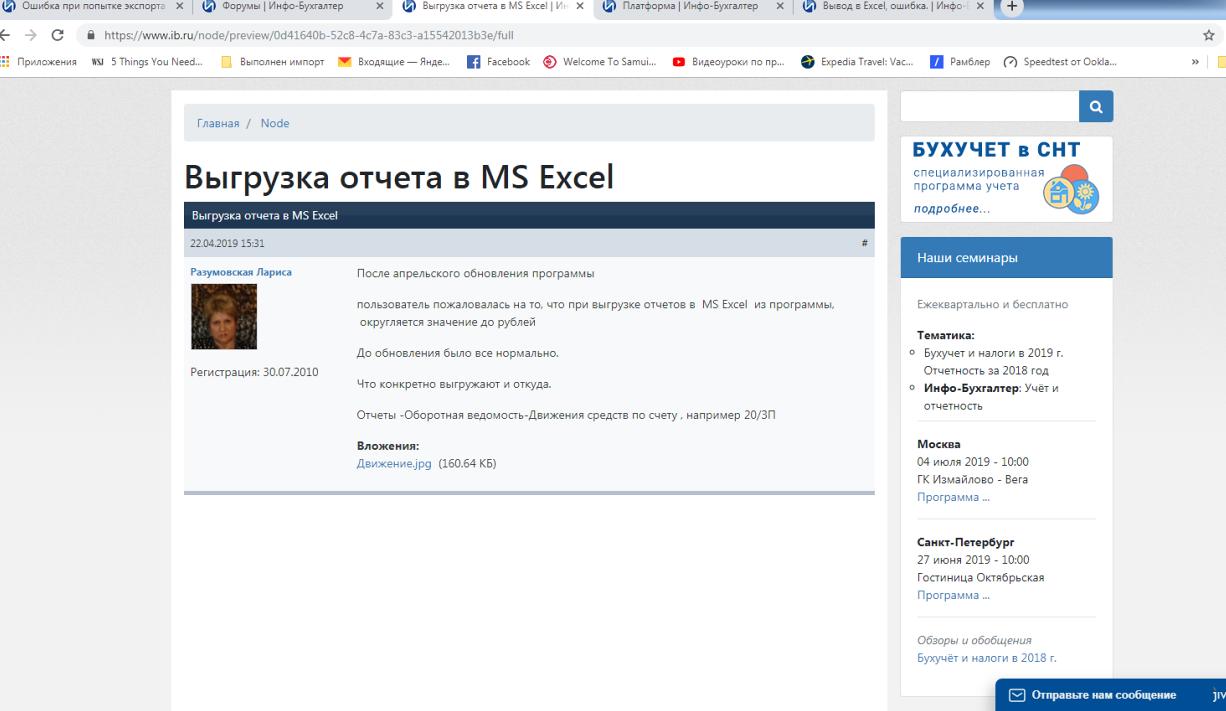Open the 'Программа ...' link for Москва
This screenshot has height=711, width=1226.
(x=953, y=497)
